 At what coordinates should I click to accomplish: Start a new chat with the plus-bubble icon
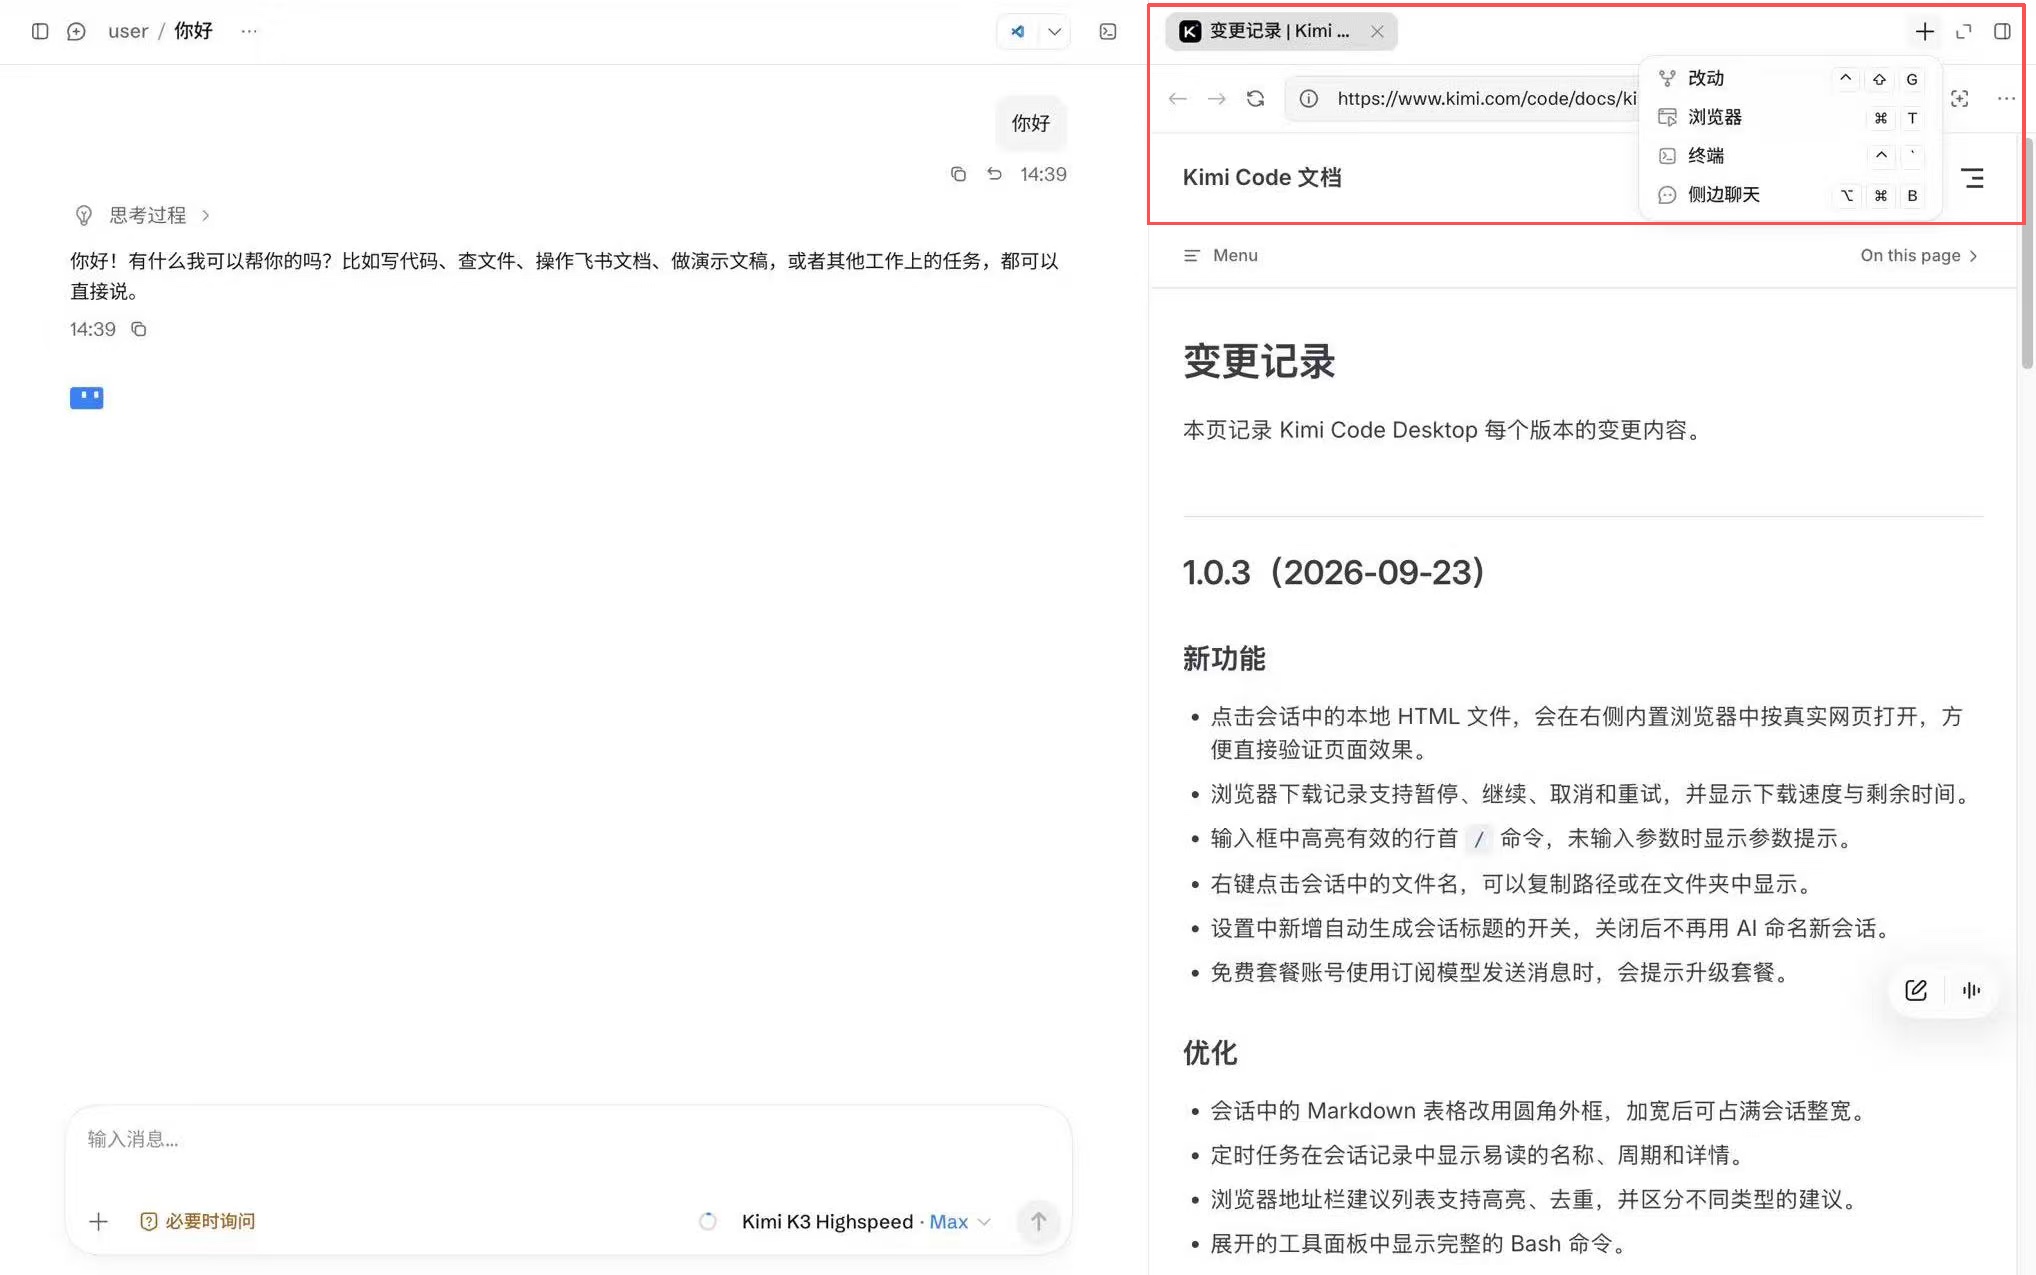(76, 31)
